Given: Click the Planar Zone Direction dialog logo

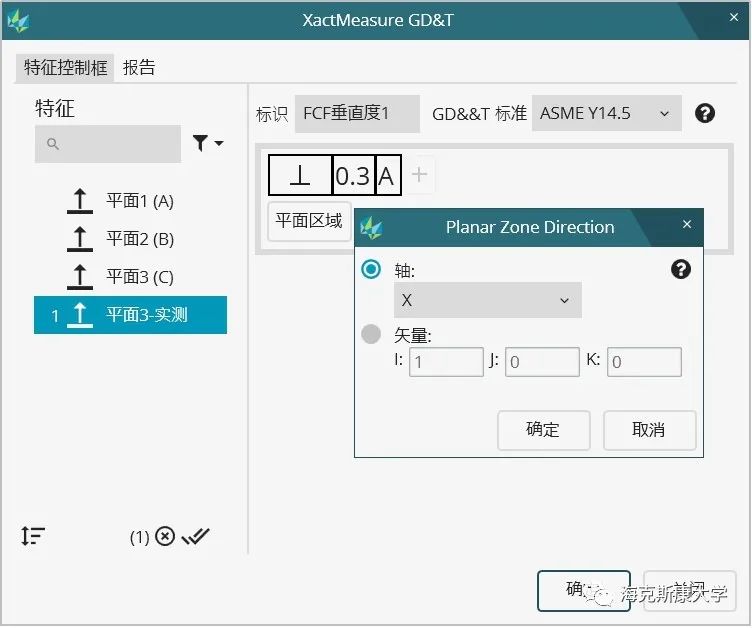Looking at the screenshot, I should [x=371, y=227].
